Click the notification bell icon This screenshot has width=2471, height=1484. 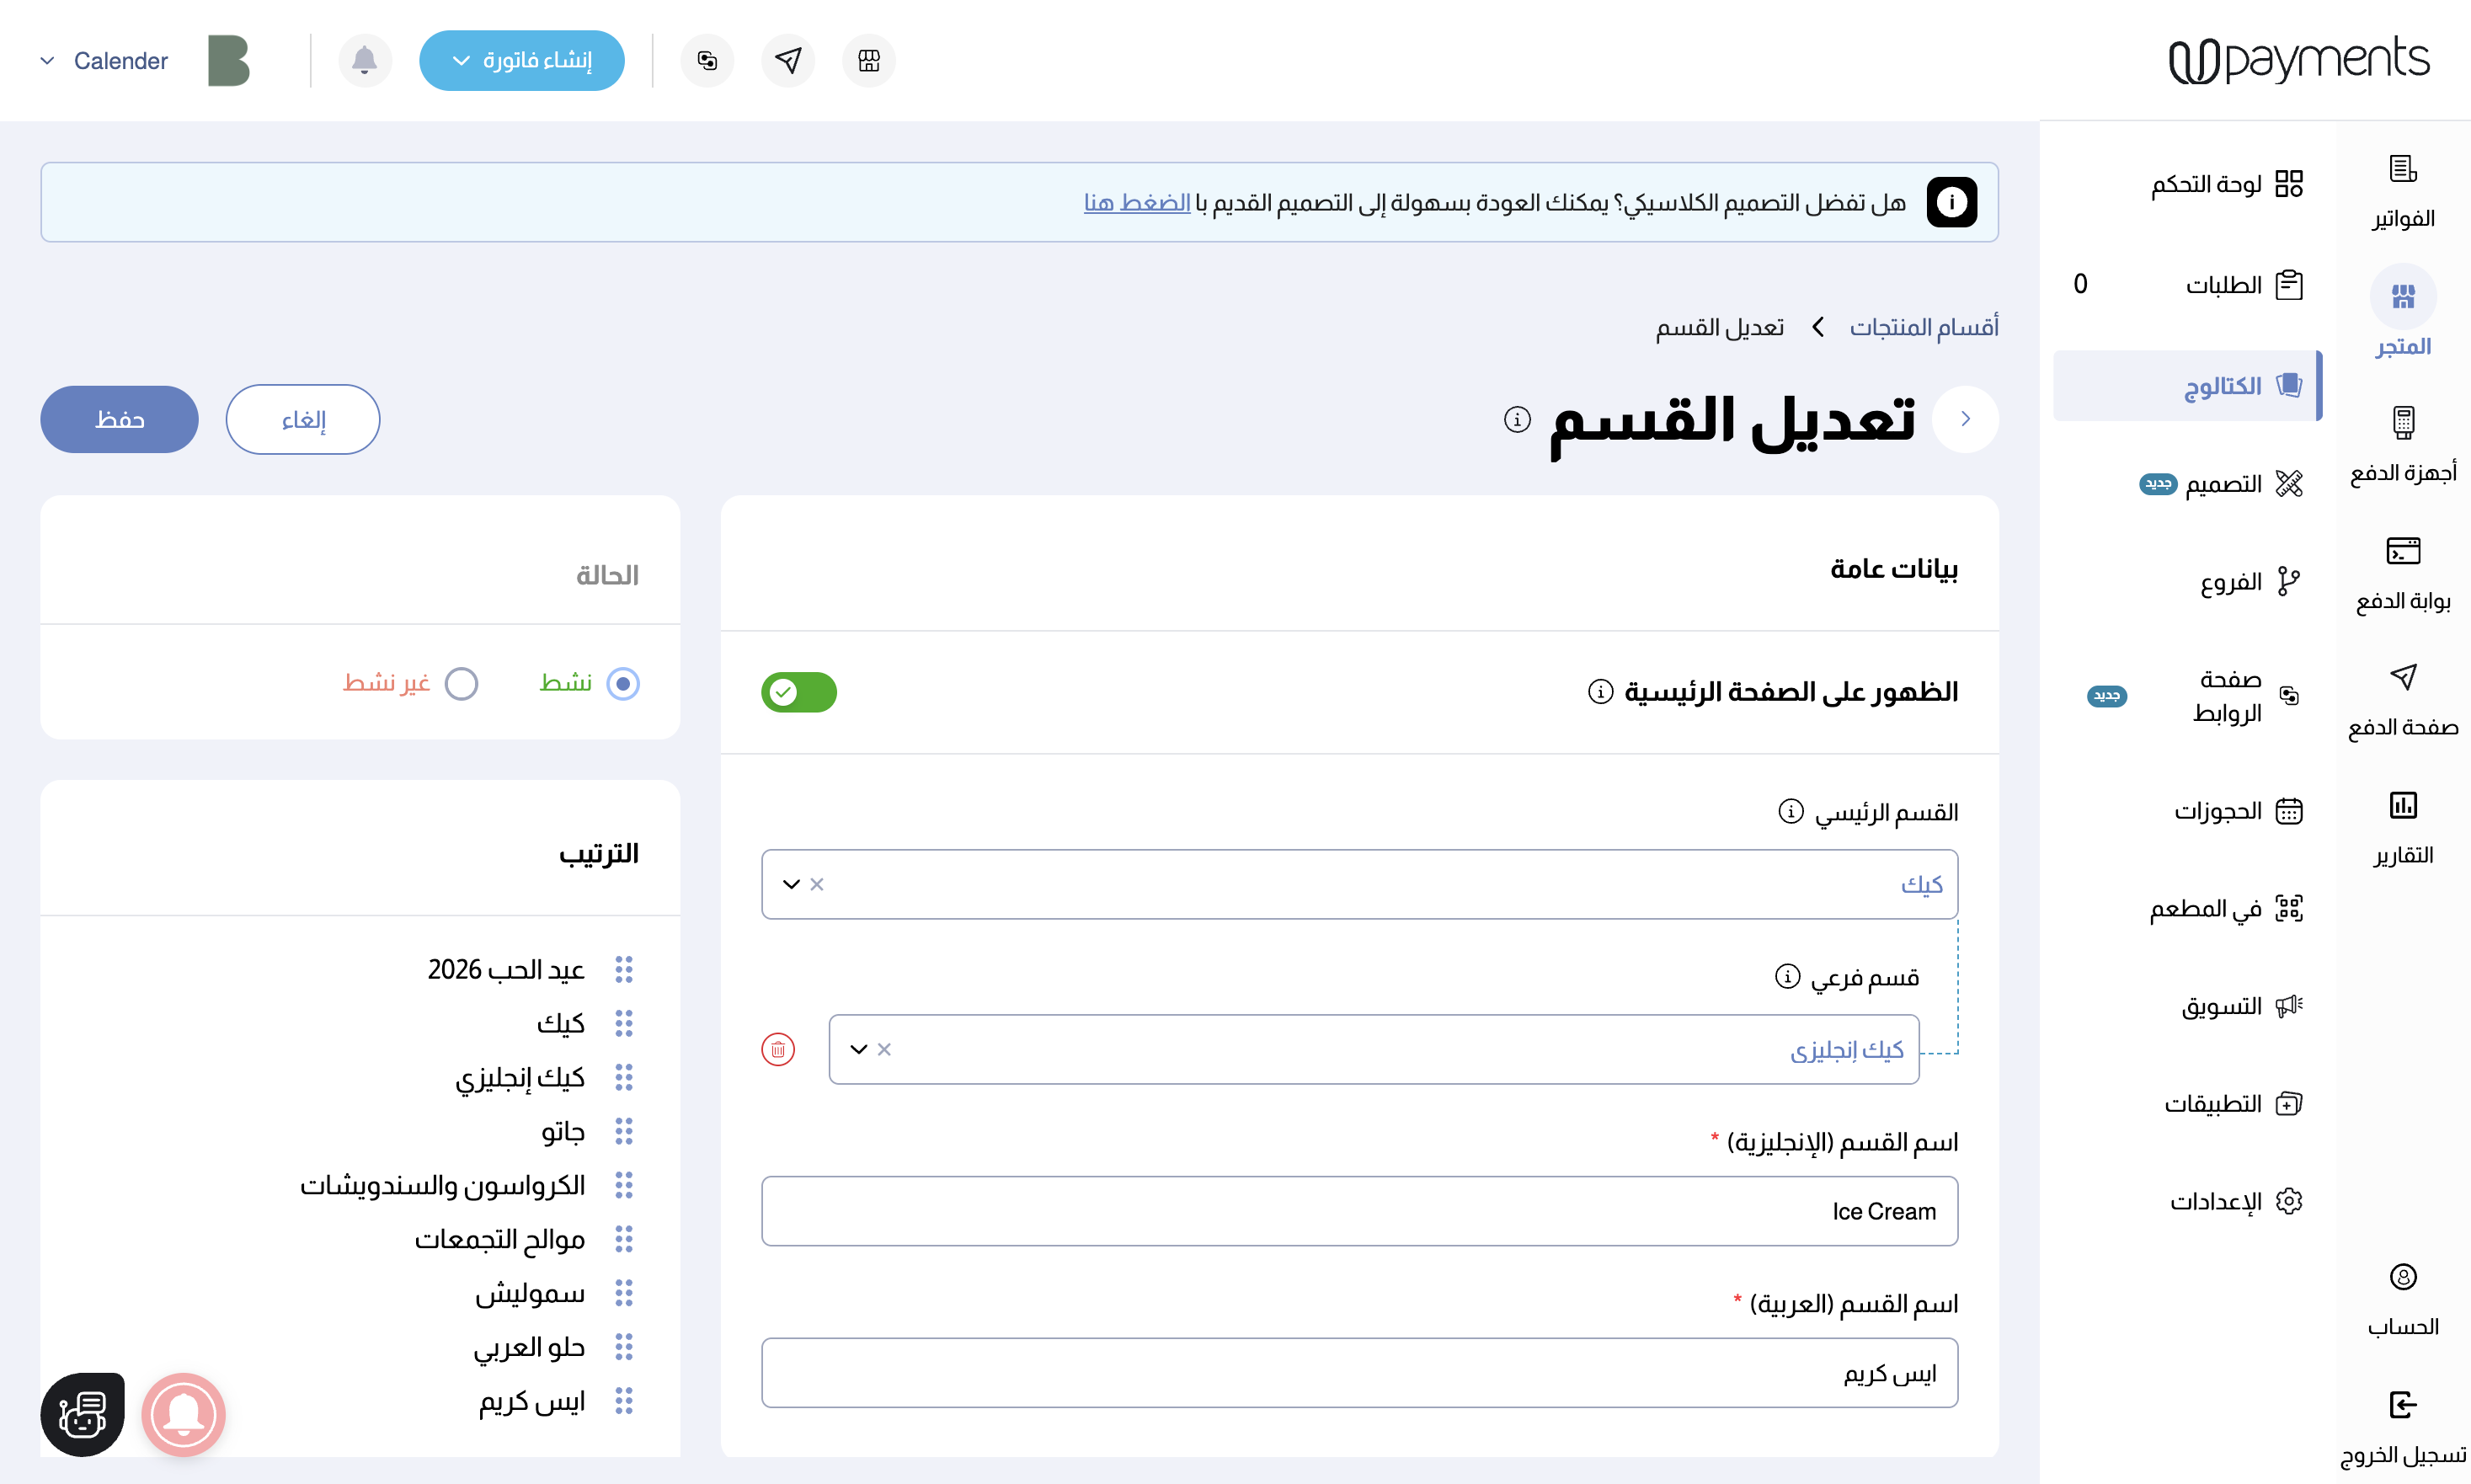click(364, 60)
